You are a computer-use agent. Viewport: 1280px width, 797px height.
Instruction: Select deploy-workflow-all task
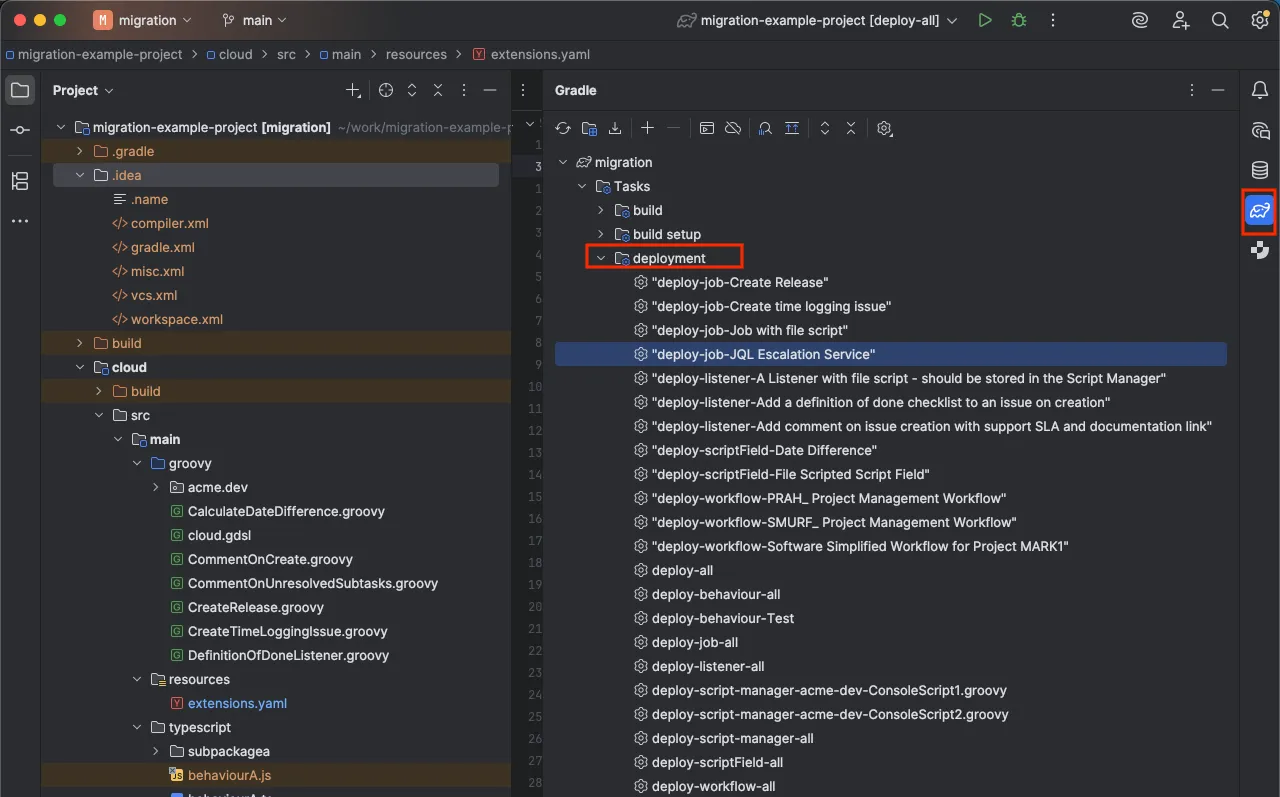click(x=713, y=786)
